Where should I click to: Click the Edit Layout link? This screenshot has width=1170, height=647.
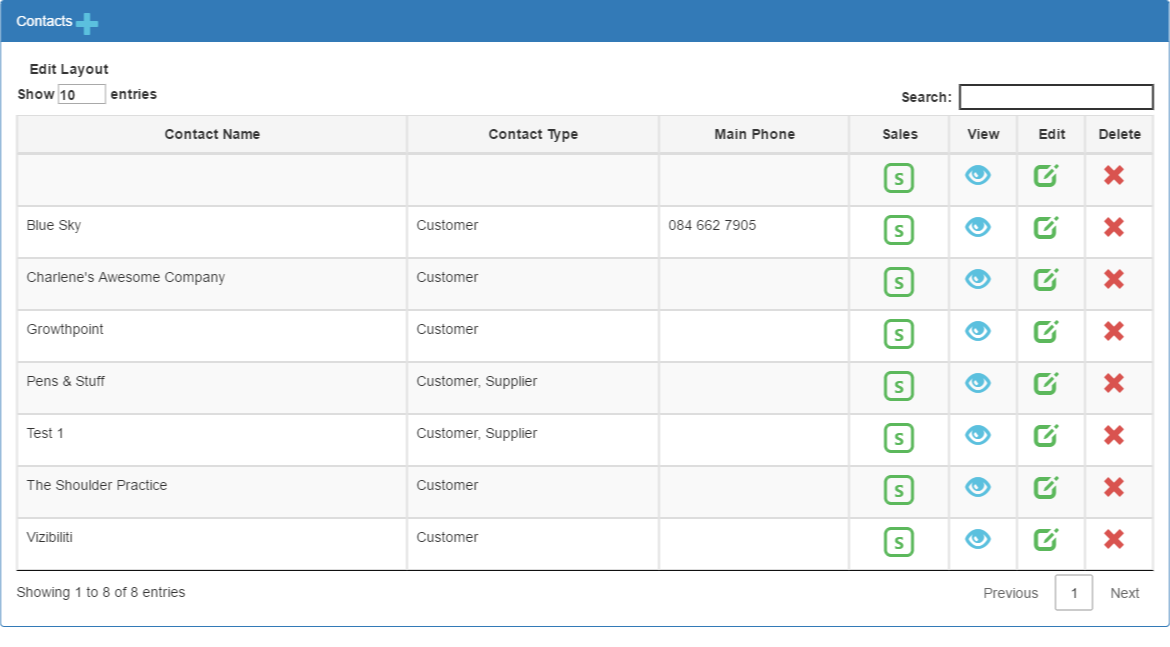pyautogui.click(x=69, y=69)
